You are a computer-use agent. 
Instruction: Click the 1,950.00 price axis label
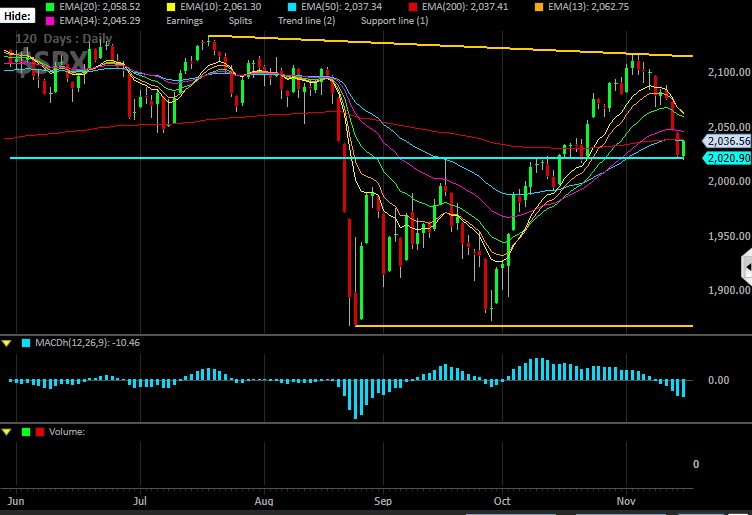click(729, 236)
